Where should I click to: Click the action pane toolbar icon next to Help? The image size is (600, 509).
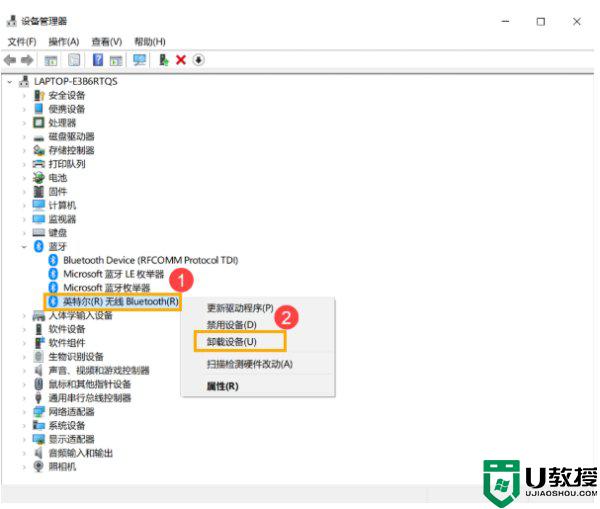(116, 60)
